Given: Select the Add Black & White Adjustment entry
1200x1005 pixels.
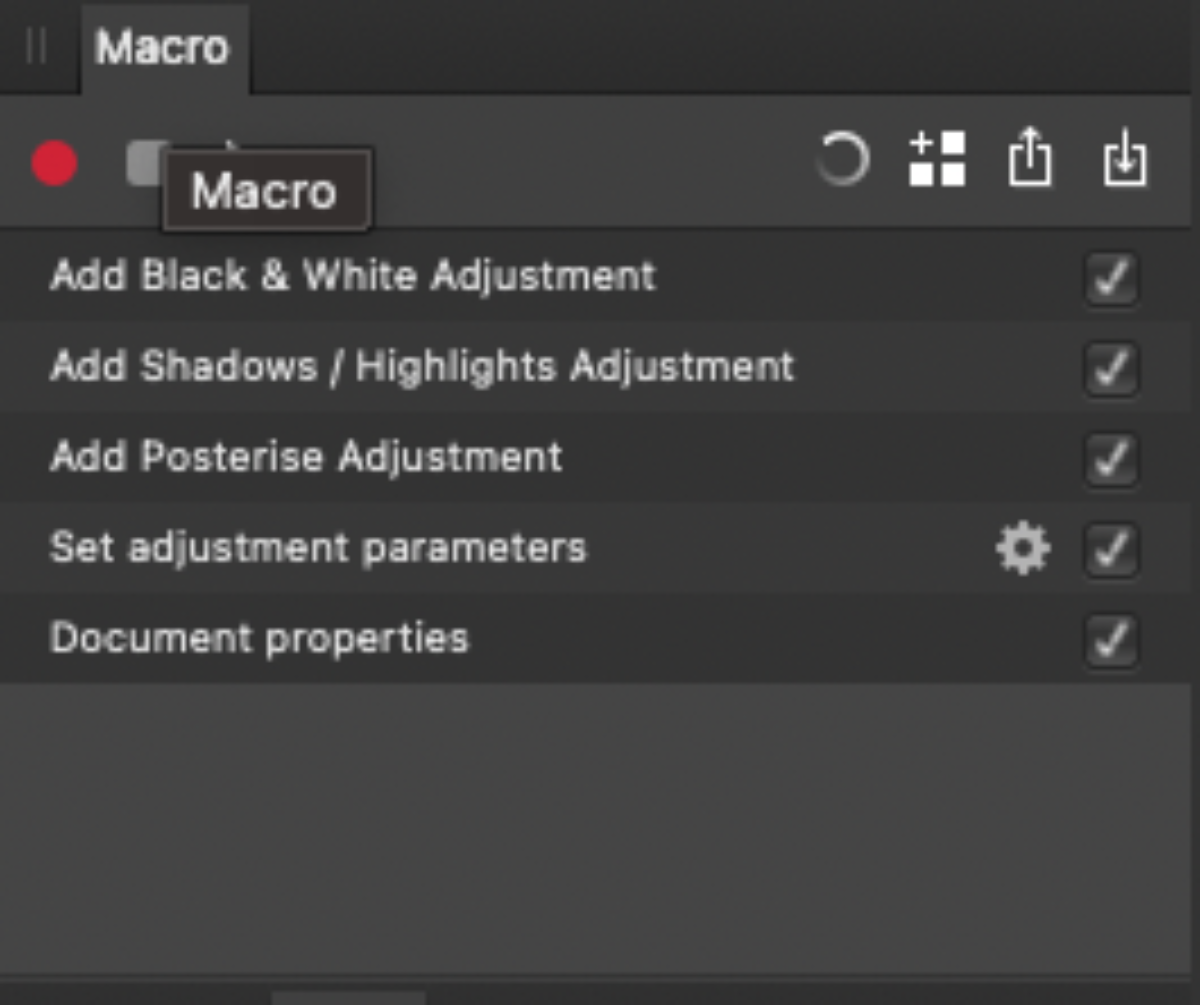Looking at the screenshot, I should point(353,276).
